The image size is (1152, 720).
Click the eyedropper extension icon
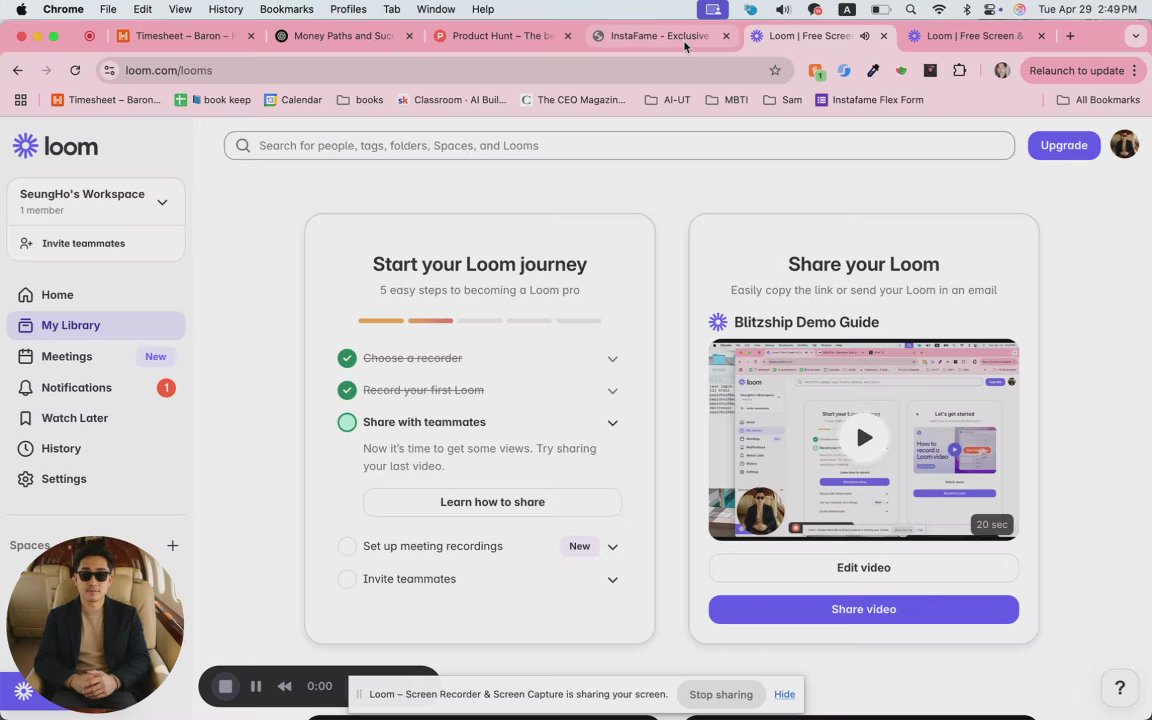(x=873, y=71)
